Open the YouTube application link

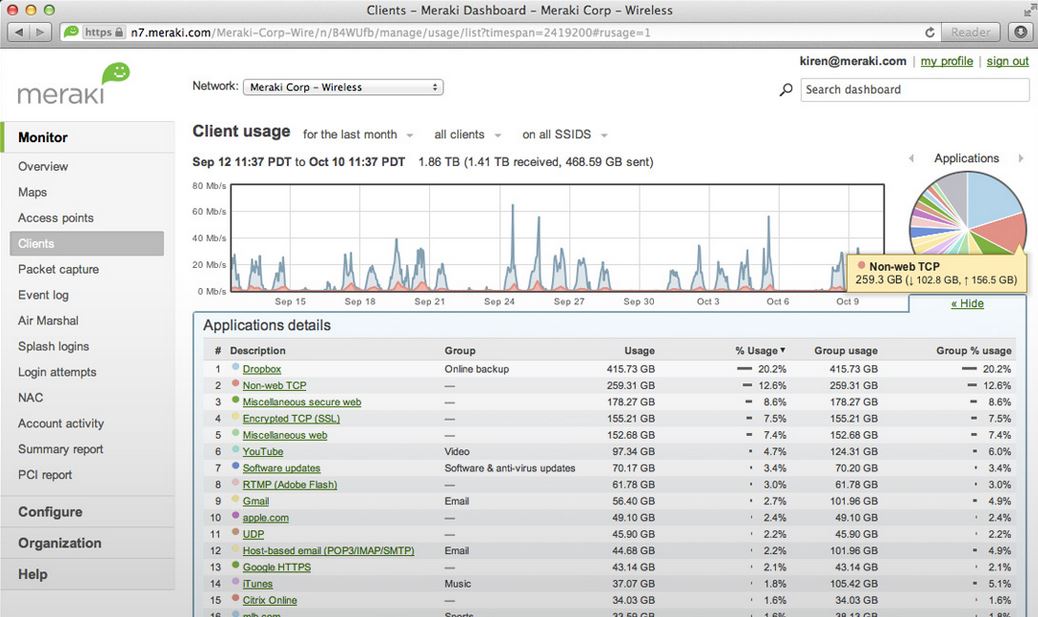pos(263,451)
